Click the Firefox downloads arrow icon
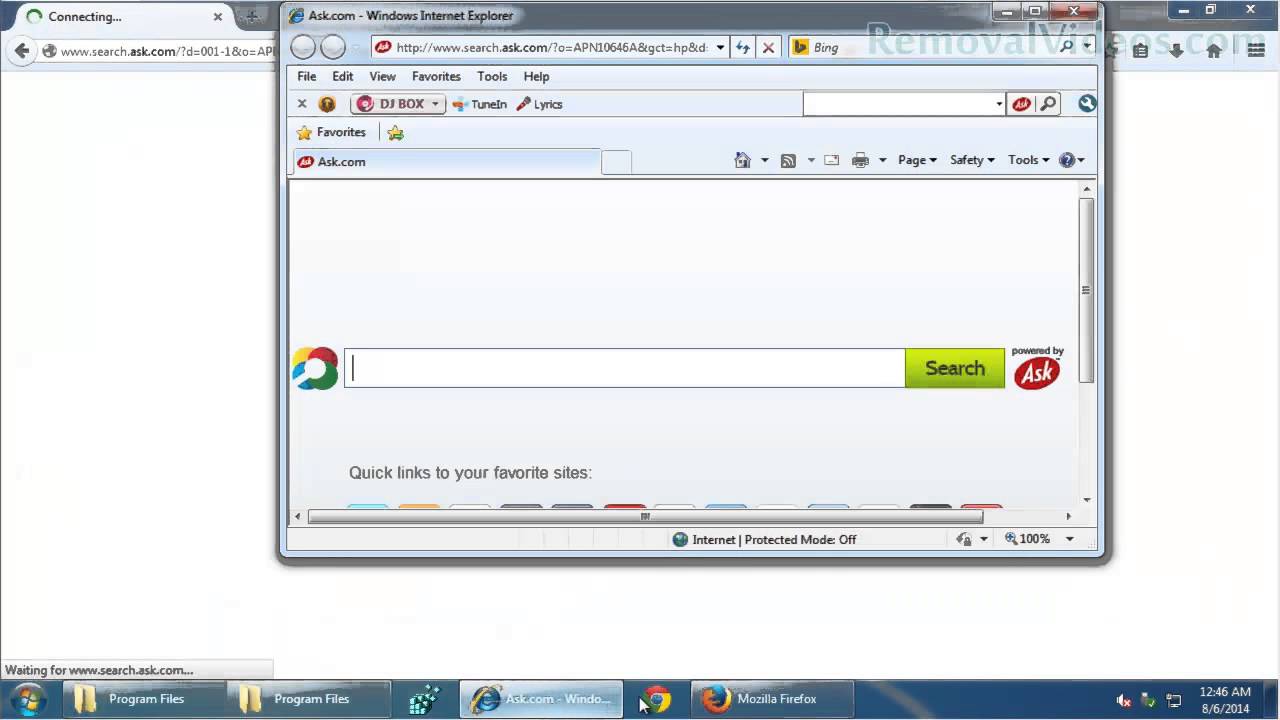This screenshot has width=1280, height=720. (x=1176, y=50)
